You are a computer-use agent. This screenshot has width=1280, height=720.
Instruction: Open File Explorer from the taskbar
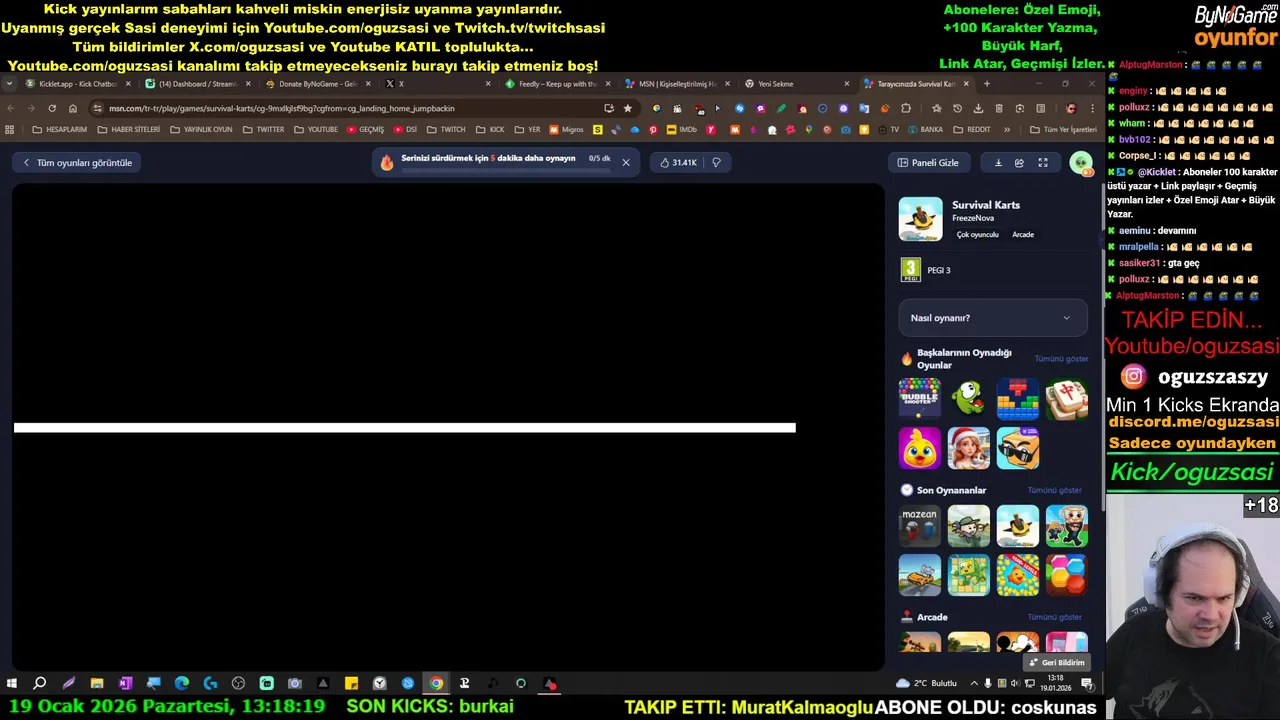coord(97,684)
